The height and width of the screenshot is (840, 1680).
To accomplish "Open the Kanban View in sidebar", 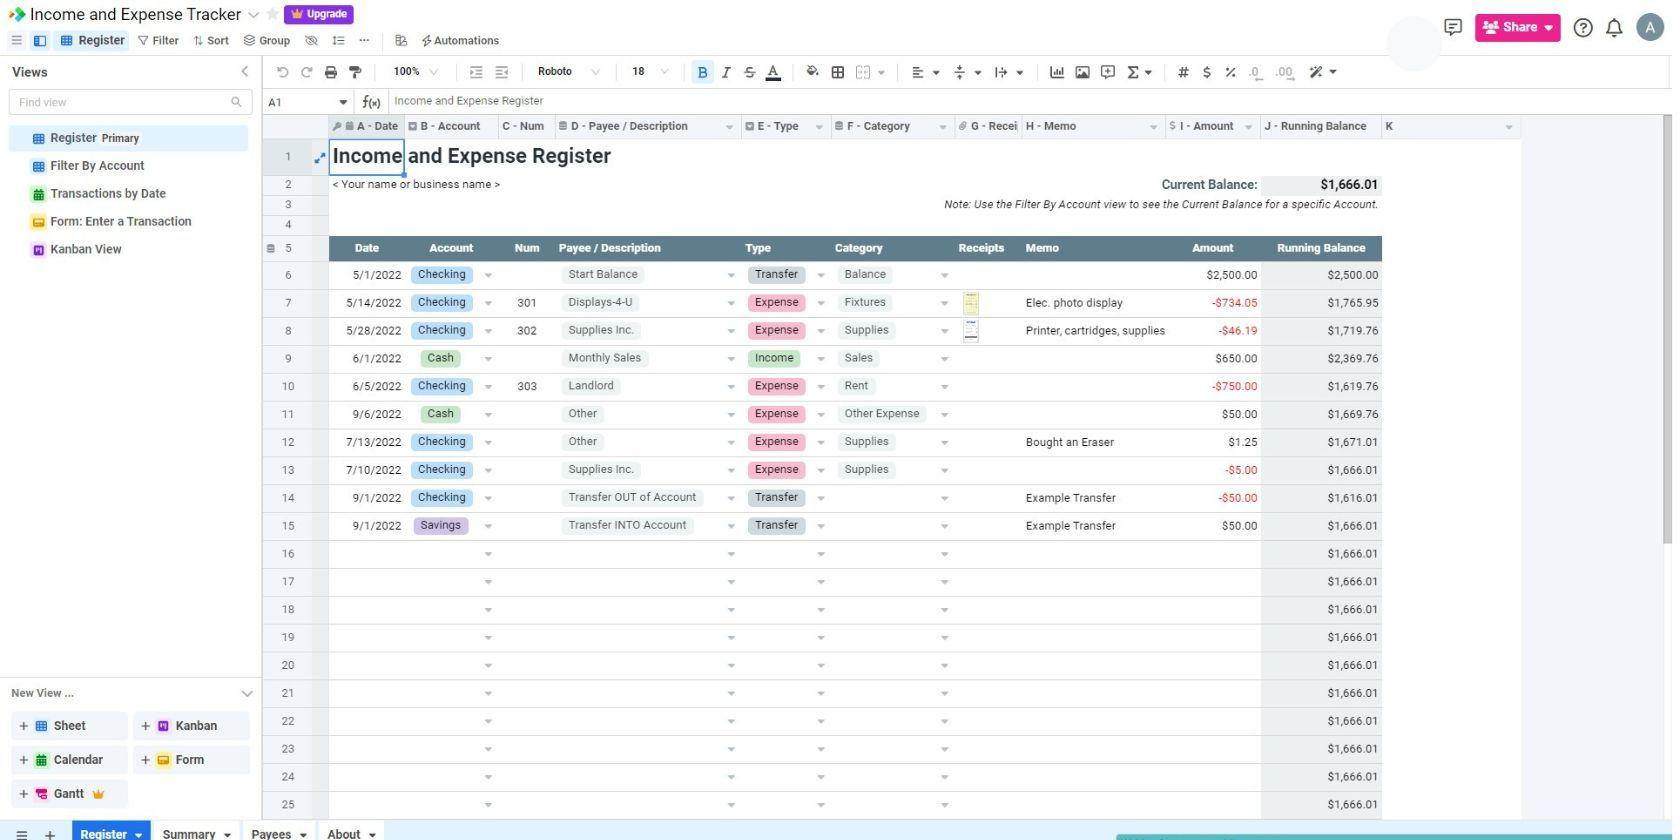I will (86, 249).
